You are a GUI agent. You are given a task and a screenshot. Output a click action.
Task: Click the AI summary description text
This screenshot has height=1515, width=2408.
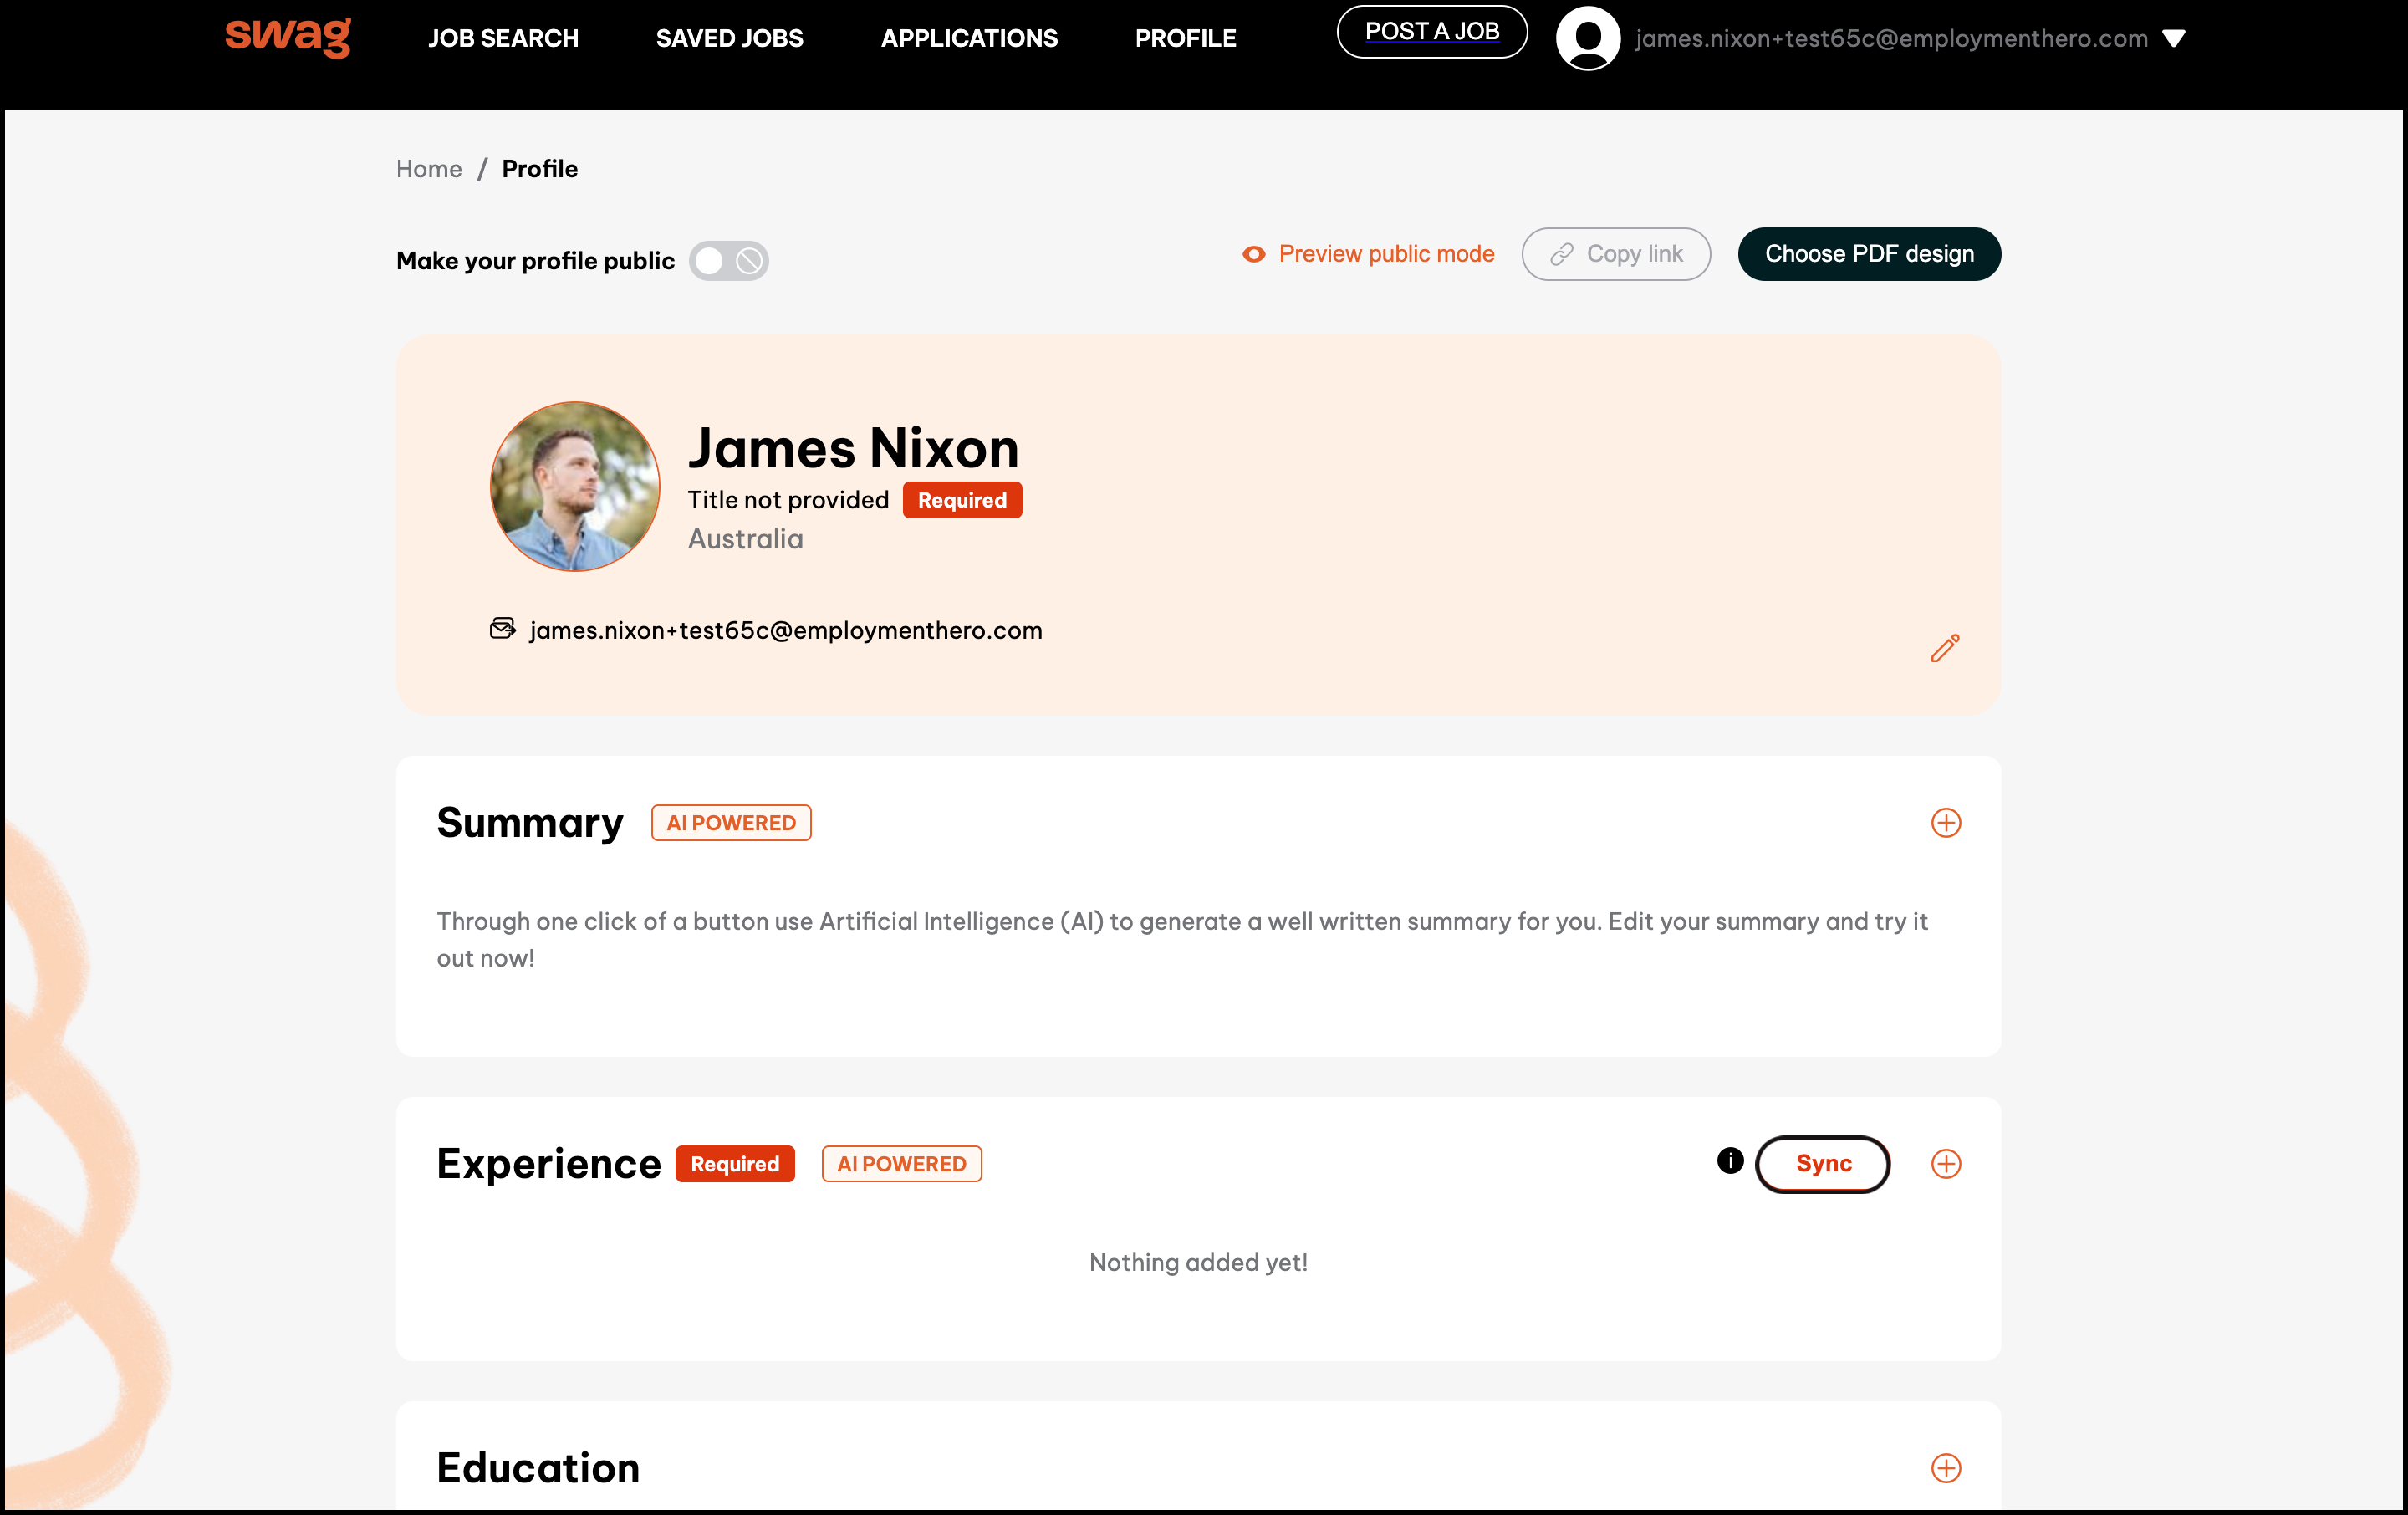click(x=1182, y=939)
